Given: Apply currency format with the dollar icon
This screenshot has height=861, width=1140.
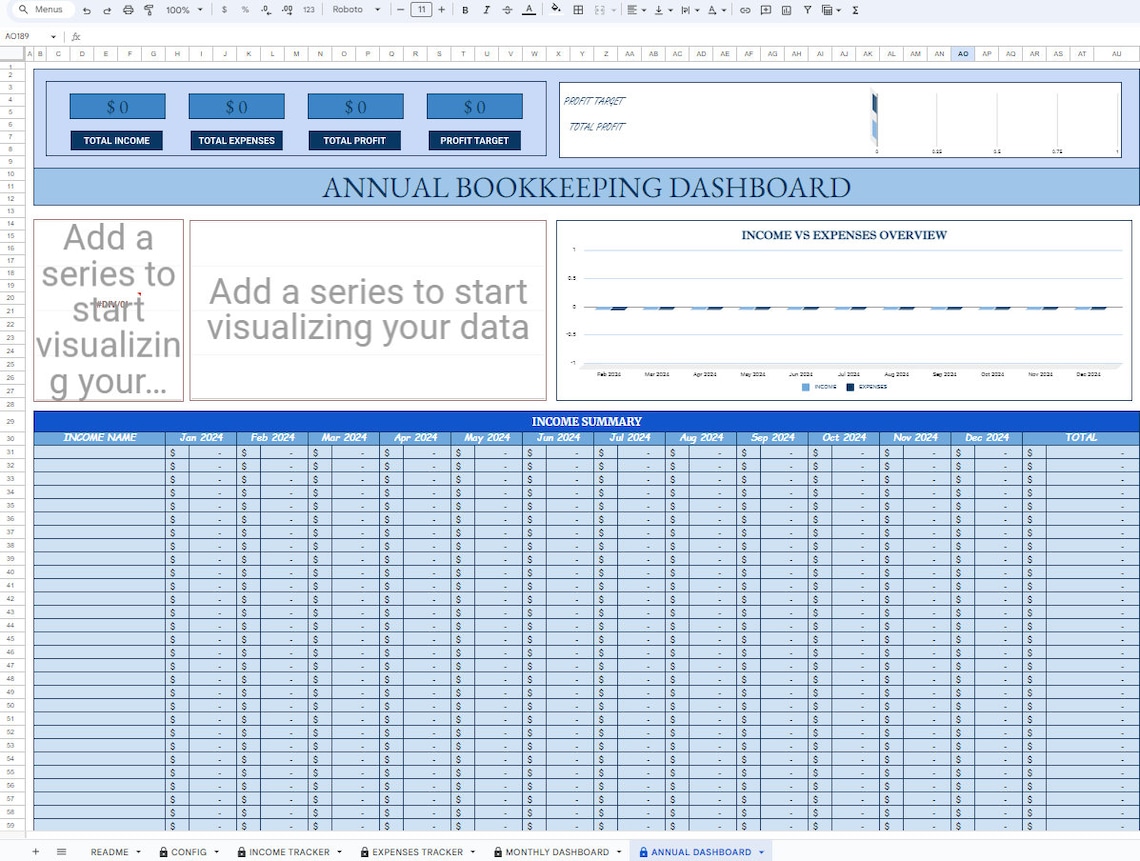Looking at the screenshot, I should click(225, 9).
